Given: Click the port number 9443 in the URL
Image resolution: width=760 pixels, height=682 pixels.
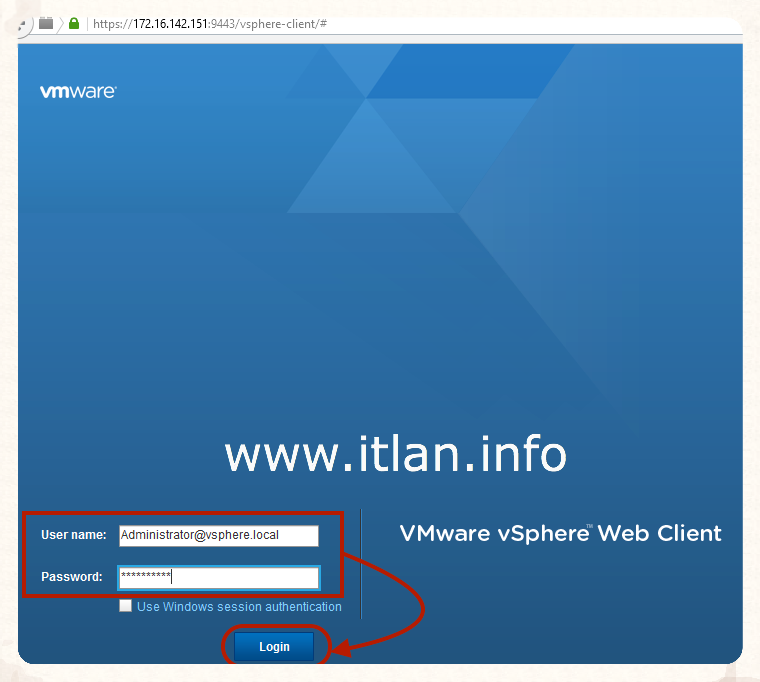Looking at the screenshot, I should [222, 23].
